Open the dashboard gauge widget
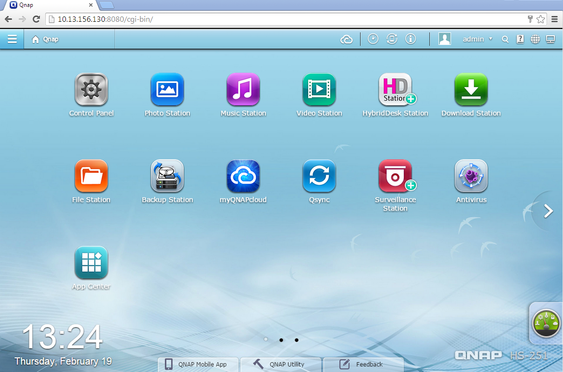The width and height of the screenshot is (563, 372). click(x=546, y=324)
